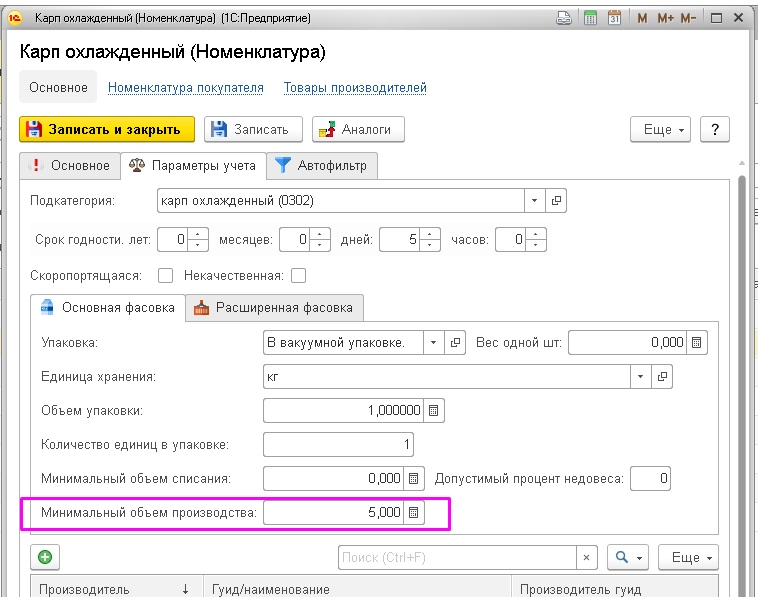Screen dimensions: 758x597
Task: Click the Минимальный объем списания value field
Action: tap(334, 479)
